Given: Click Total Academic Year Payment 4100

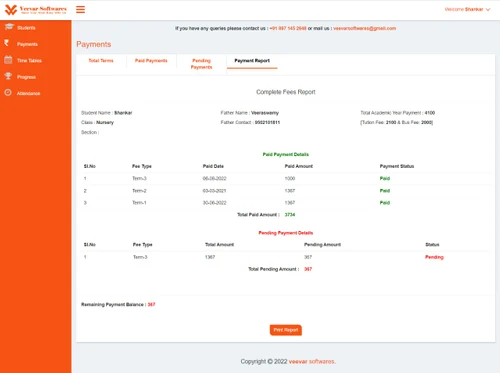Looking at the screenshot, I should click(398, 113).
